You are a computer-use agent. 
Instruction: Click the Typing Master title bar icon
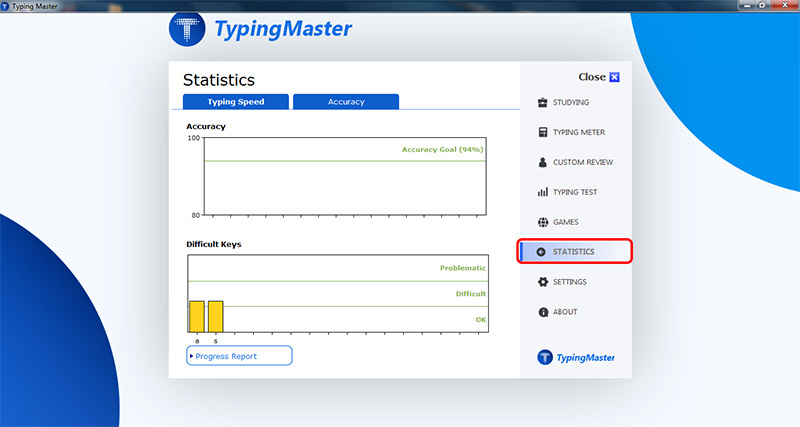[5, 6]
